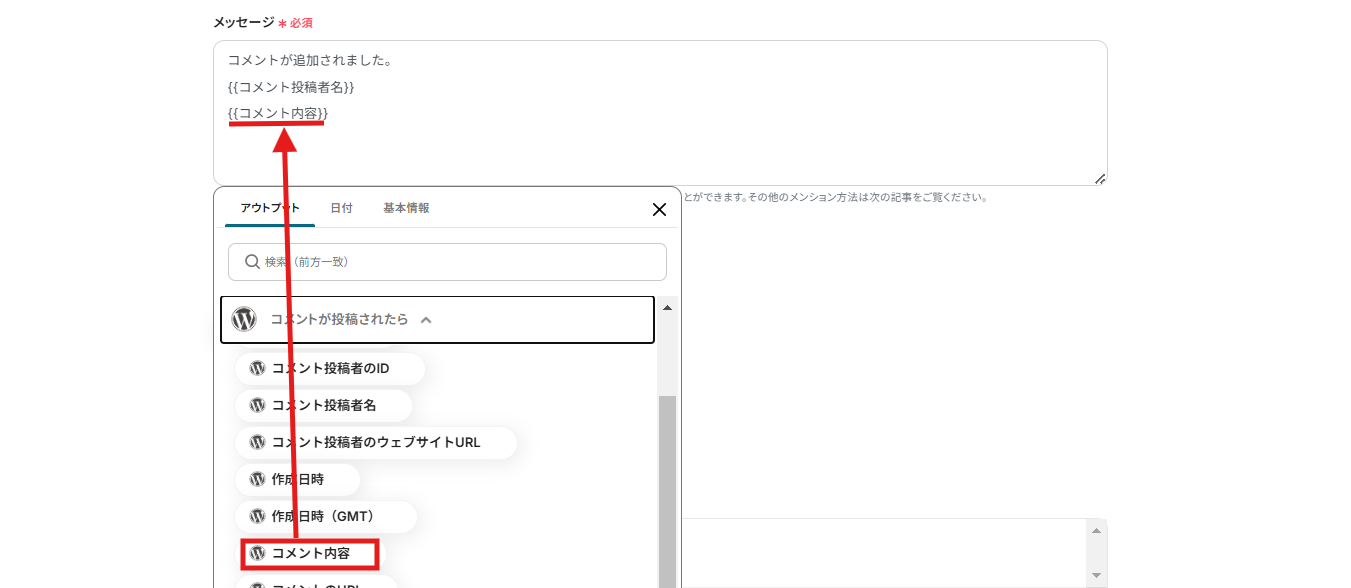Click the WordPress logo in the section header
Image resolution: width=1351 pixels, height=588 pixels.
point(244,320)
